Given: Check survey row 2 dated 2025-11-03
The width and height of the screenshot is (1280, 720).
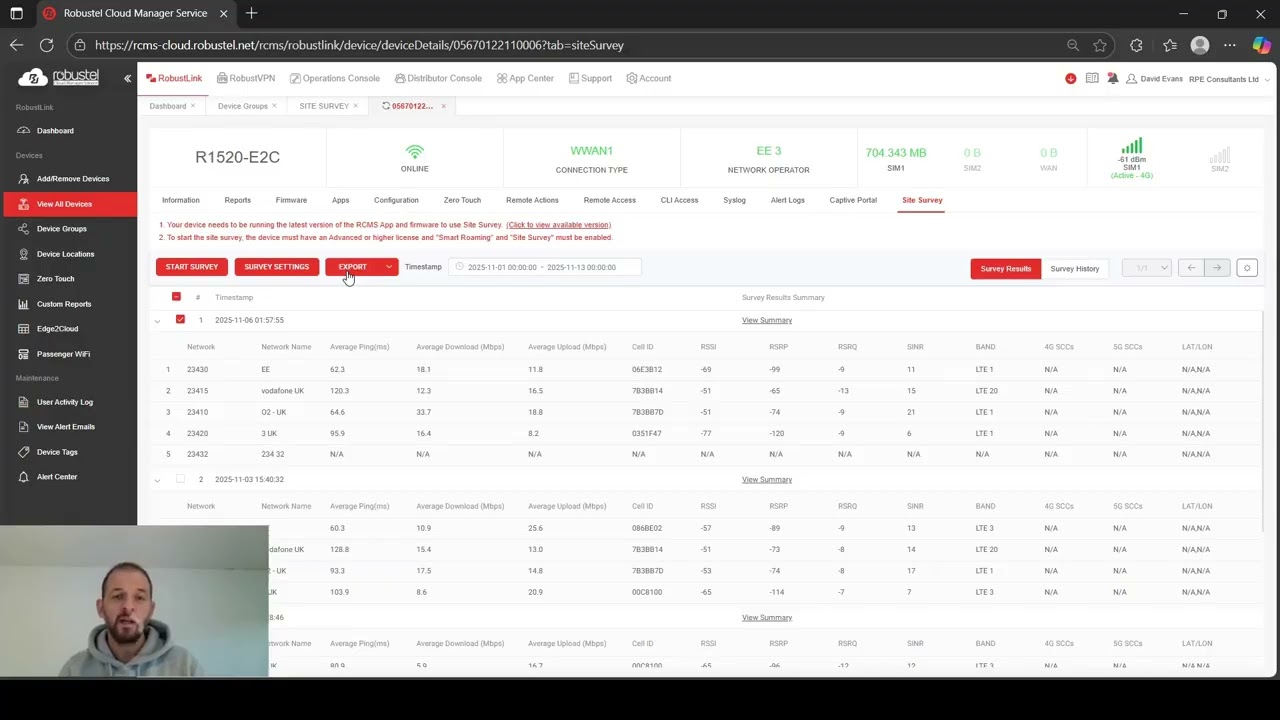Looking at the screenshot, I should point(180,479).
